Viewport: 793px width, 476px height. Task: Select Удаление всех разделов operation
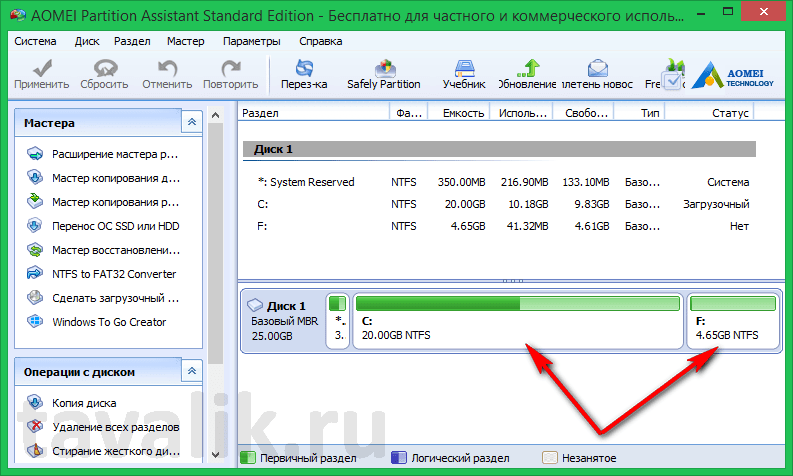click(115, 427)
